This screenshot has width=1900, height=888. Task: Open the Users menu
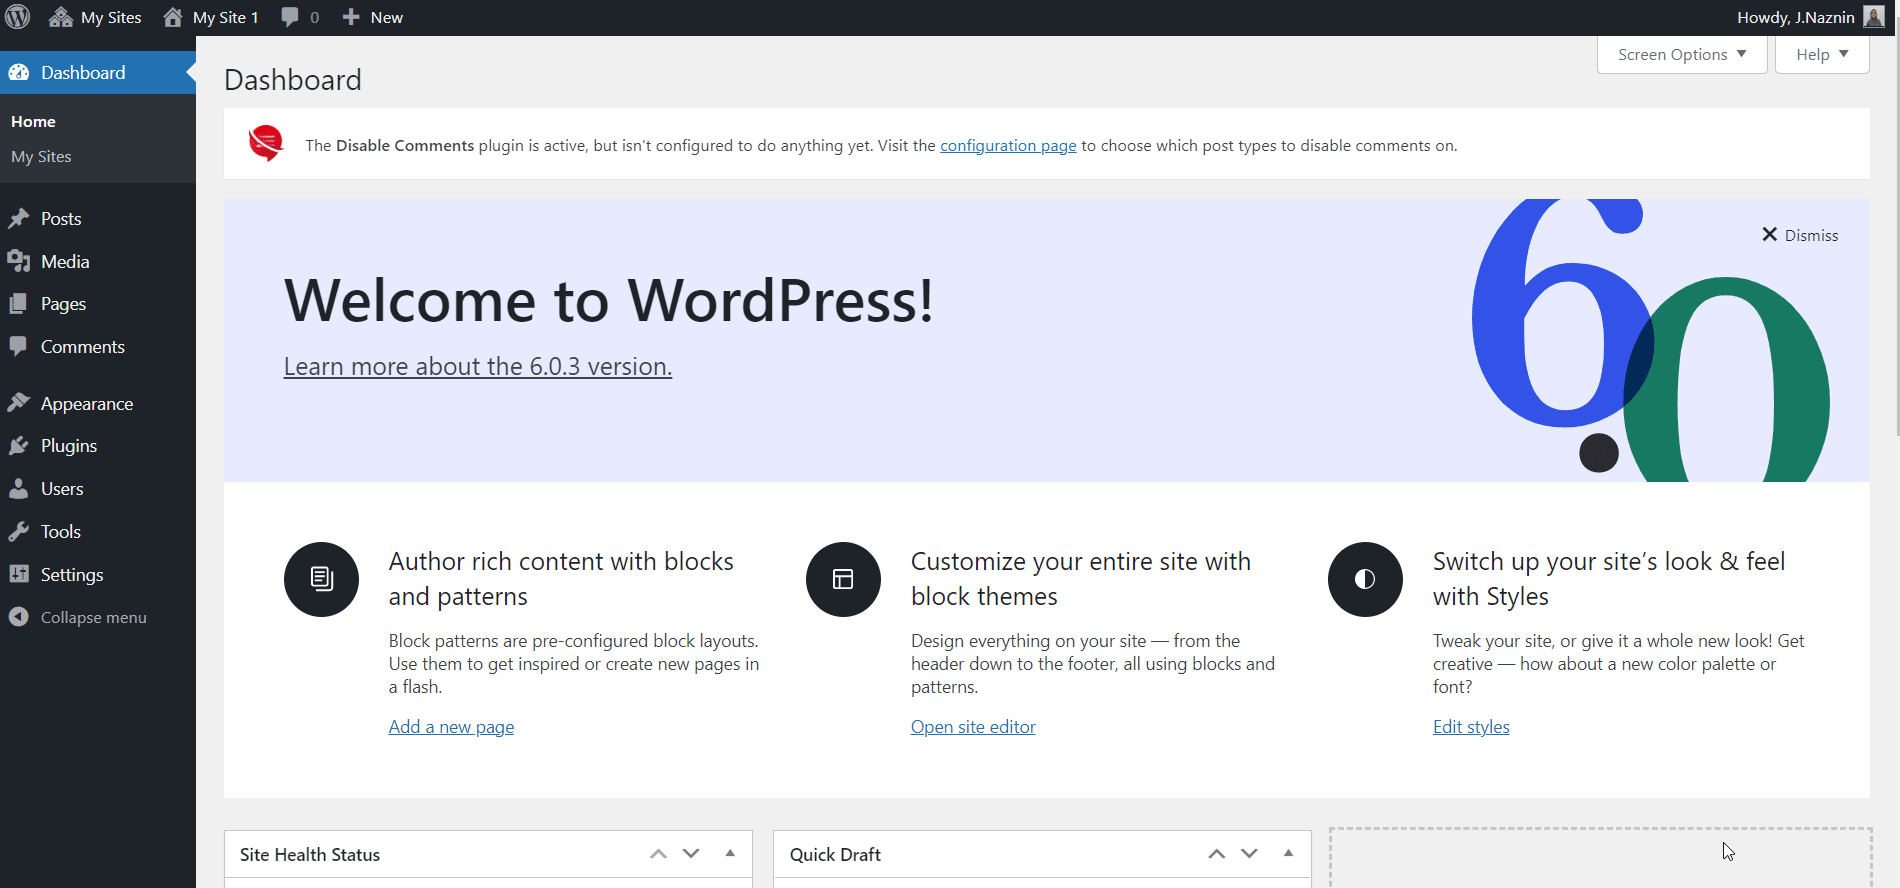click(x=98, y=488)
